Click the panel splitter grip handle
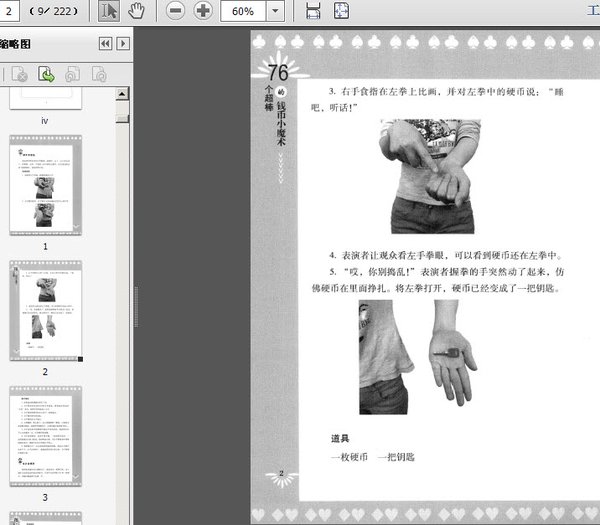 (136, 307)
